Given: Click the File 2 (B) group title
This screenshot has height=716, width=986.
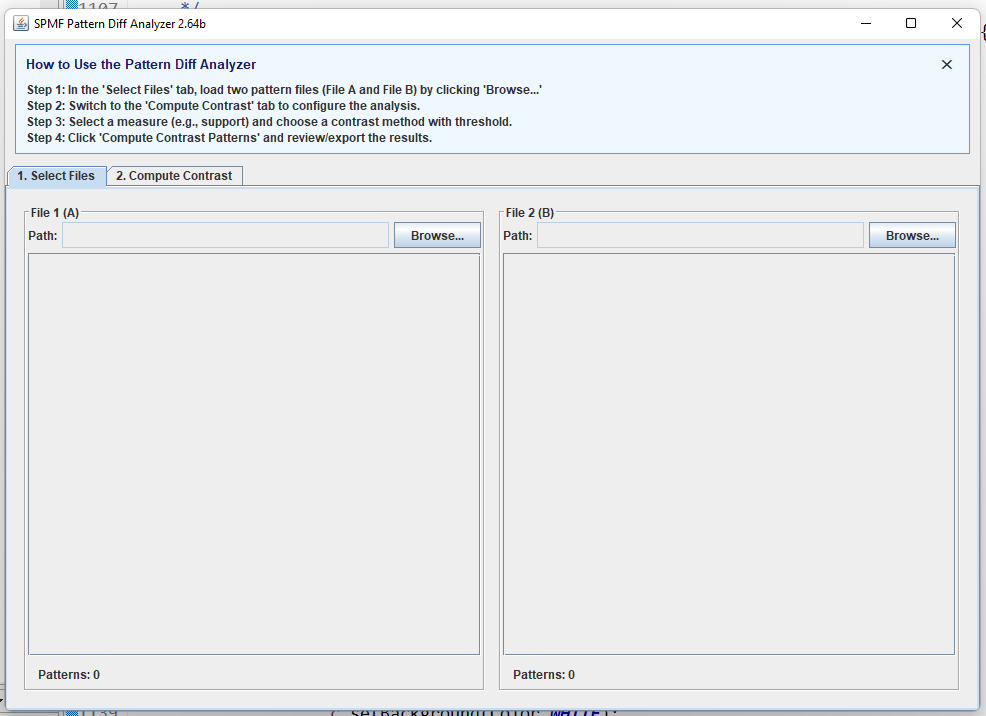Looking at the screenshot, I should pyautogui.click(x=530, y=213).
